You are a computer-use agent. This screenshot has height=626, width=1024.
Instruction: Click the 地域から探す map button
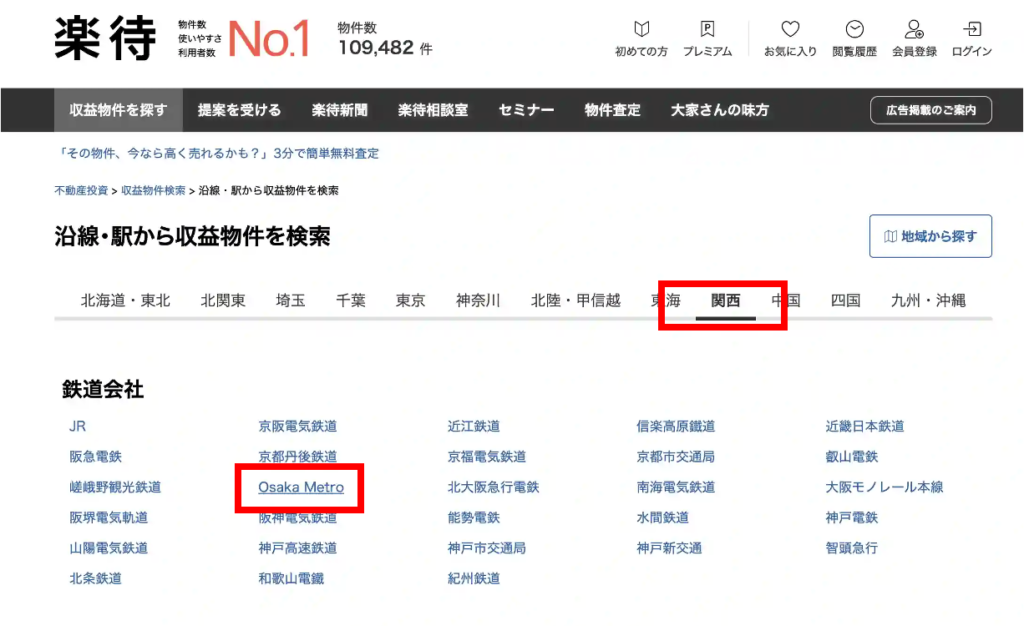[x=930, y=237]
